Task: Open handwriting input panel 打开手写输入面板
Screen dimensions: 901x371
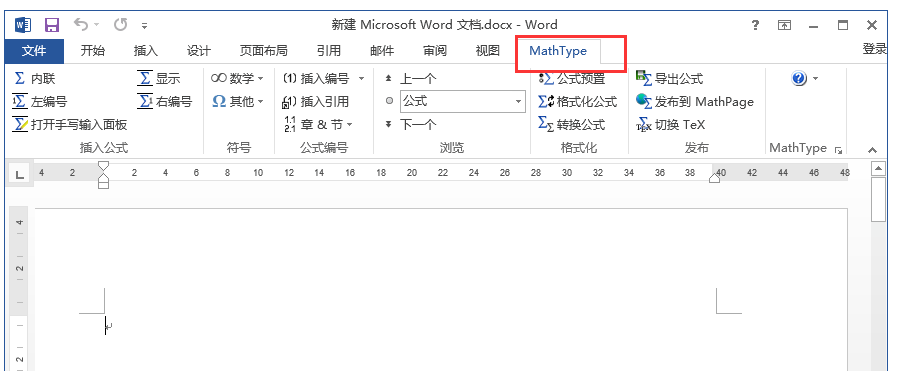Action: pyautogui.click(x=70, y=125)
